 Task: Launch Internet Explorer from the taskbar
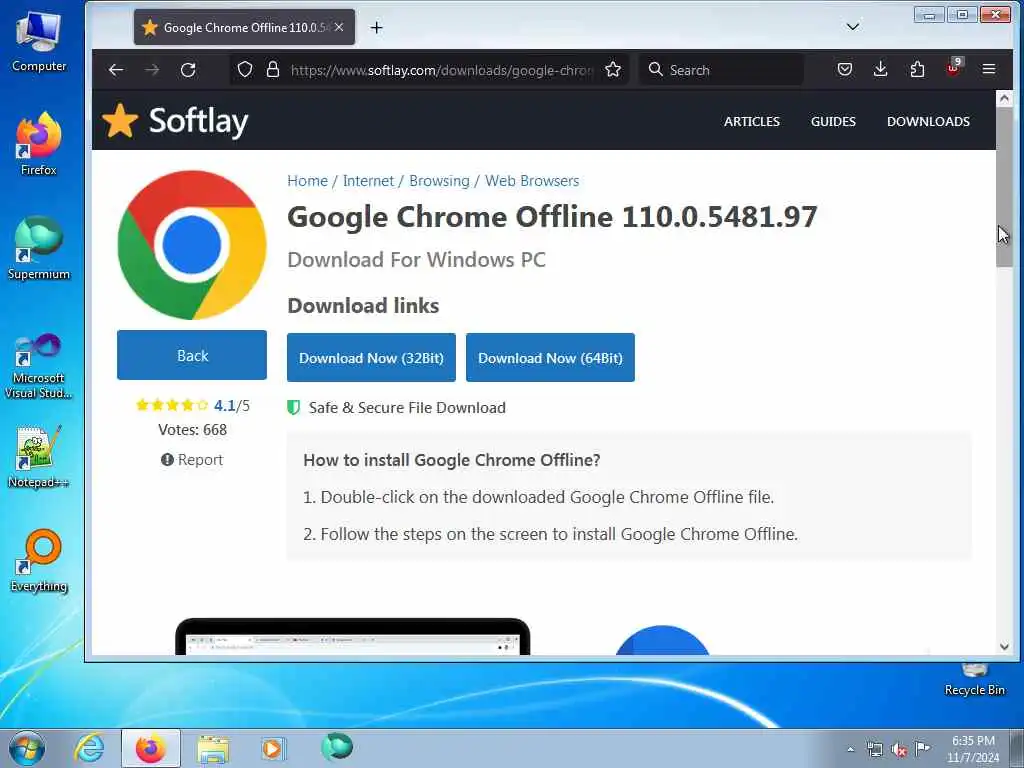click(x=89, y=748)
